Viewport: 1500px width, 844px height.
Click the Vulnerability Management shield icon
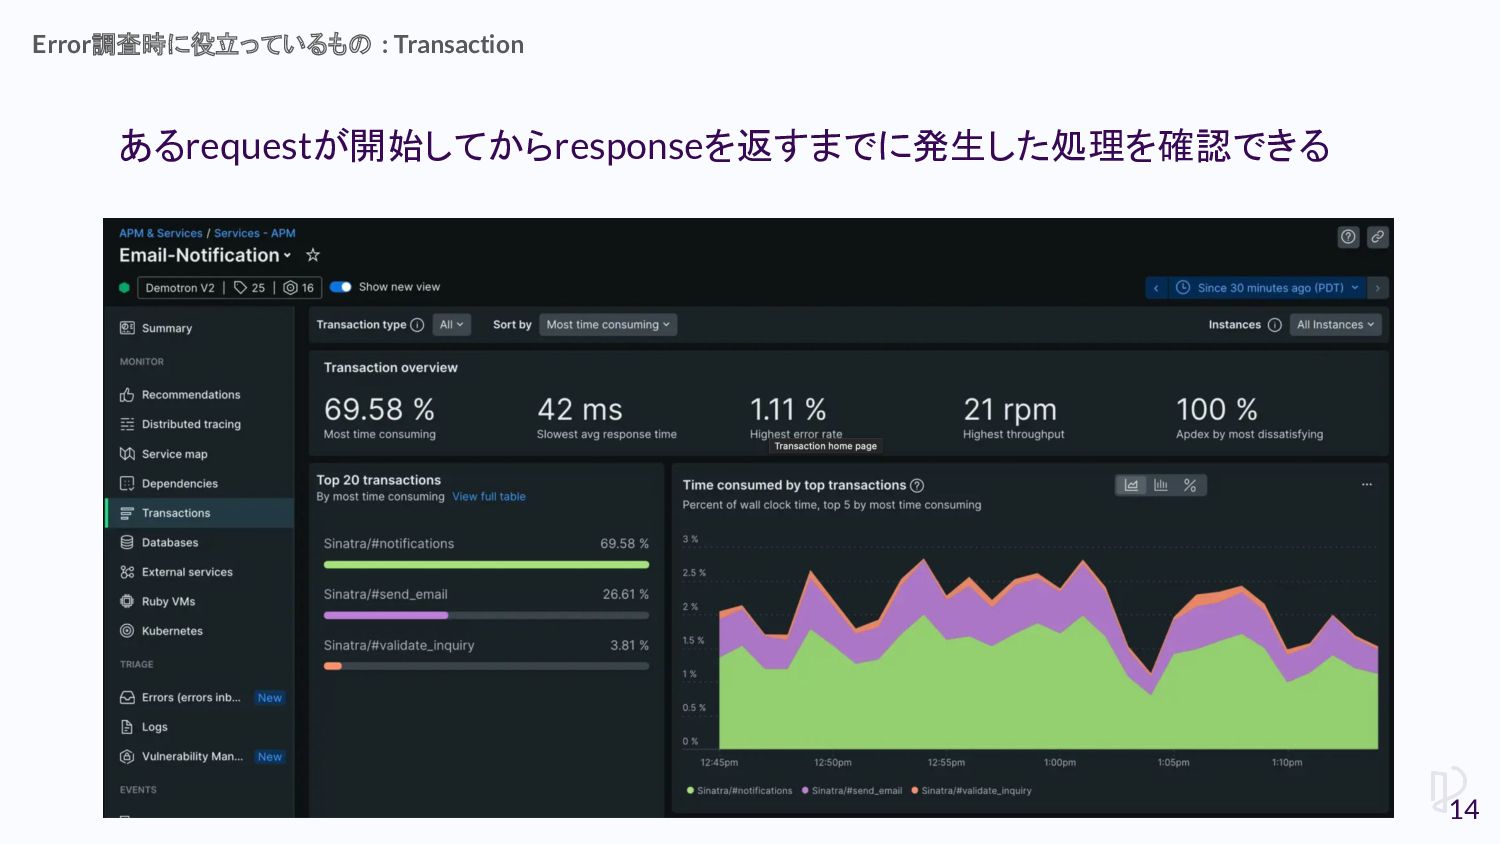point(127,757)
